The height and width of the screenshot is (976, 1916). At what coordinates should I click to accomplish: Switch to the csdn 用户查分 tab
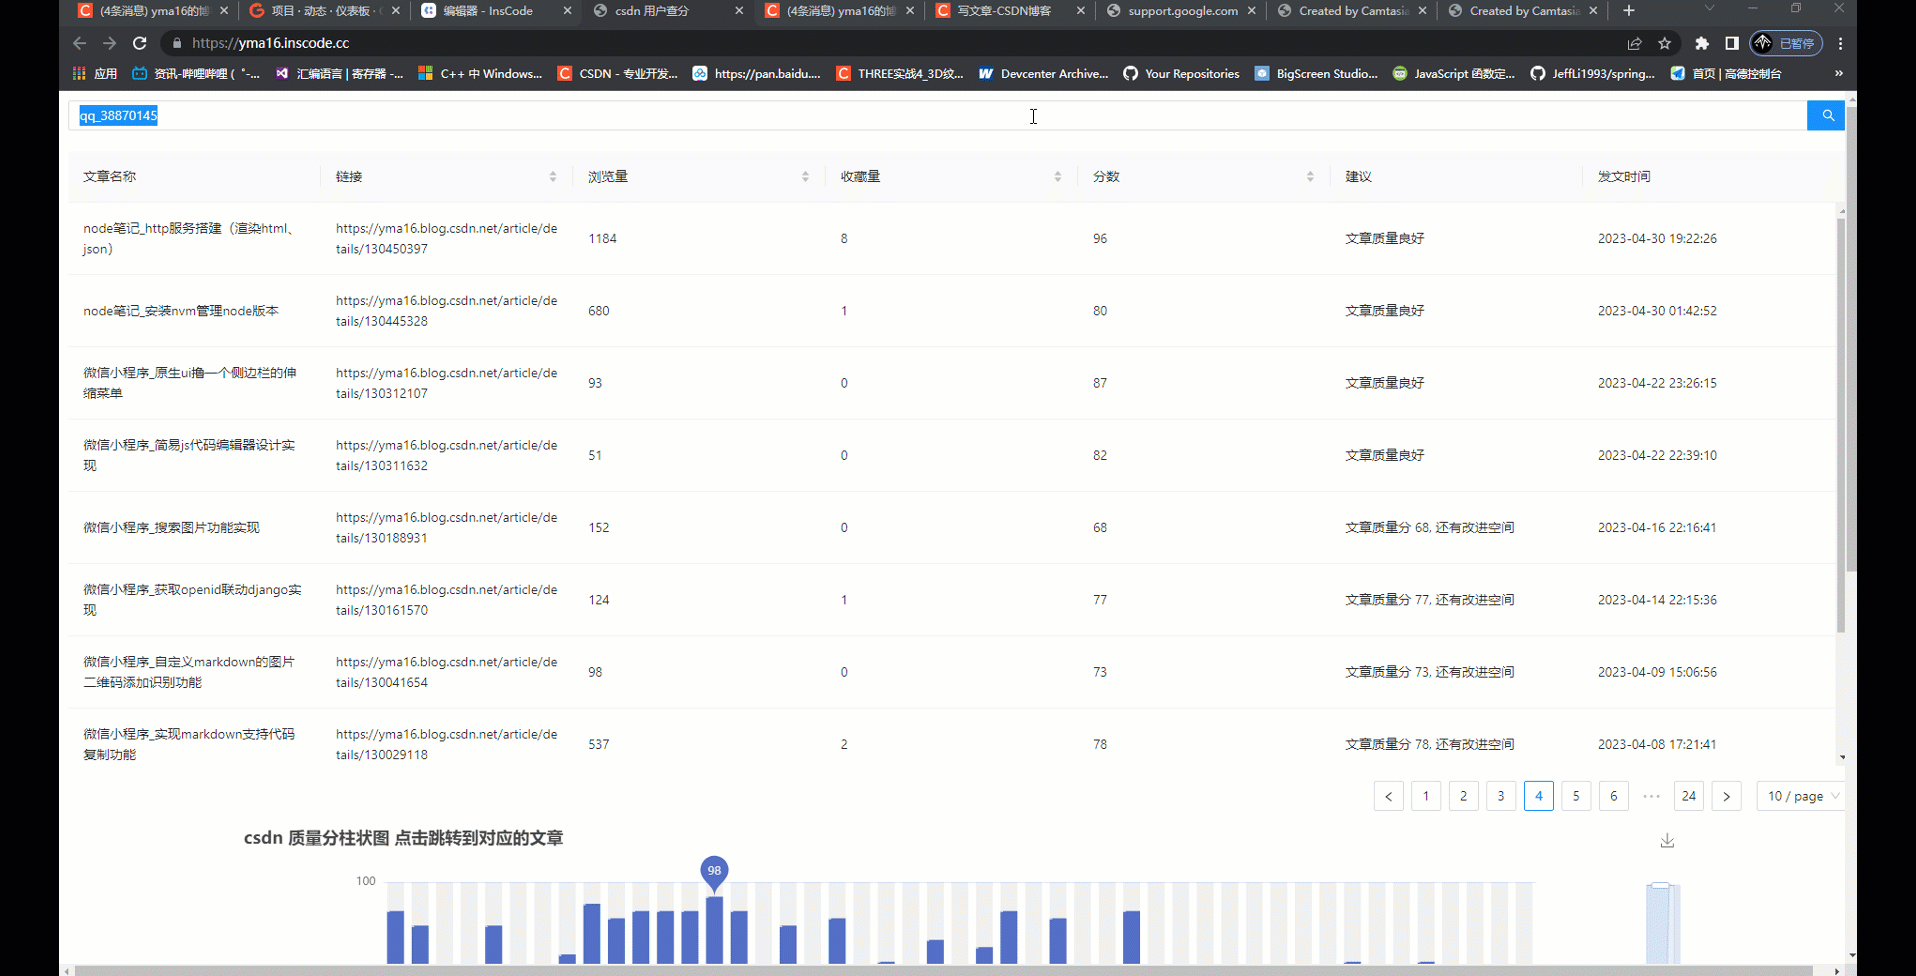655,11
